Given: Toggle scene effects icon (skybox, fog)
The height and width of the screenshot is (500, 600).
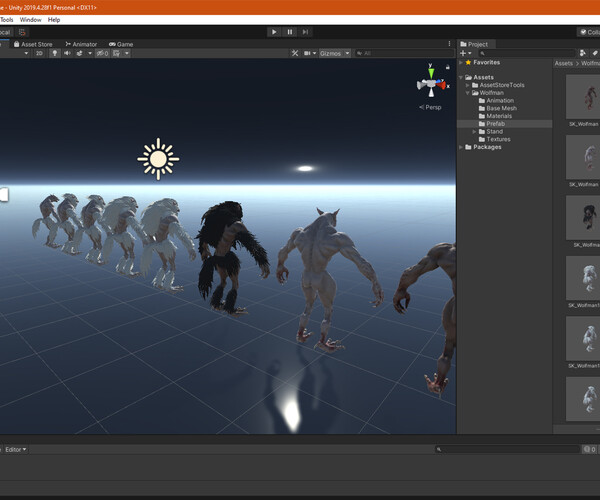Looking at the screenshot, I should [x=80, y=53].
